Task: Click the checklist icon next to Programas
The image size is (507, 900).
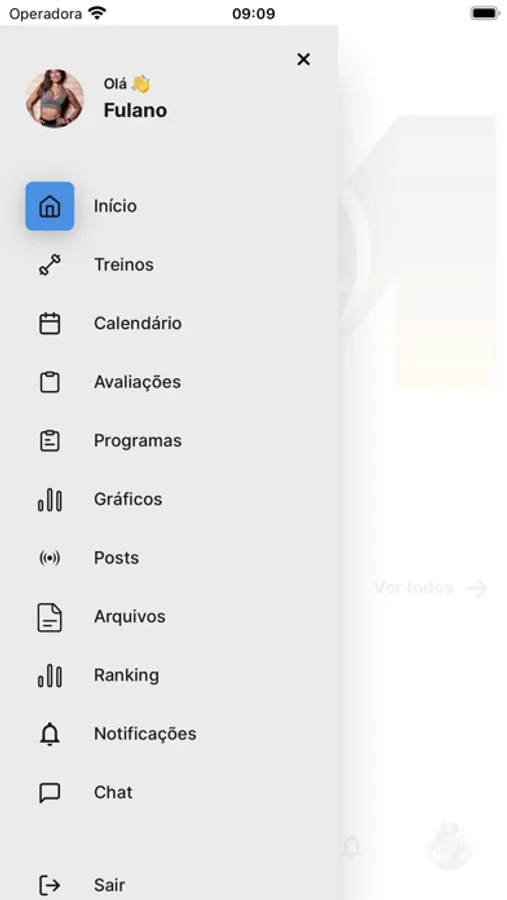Action: 49,440
